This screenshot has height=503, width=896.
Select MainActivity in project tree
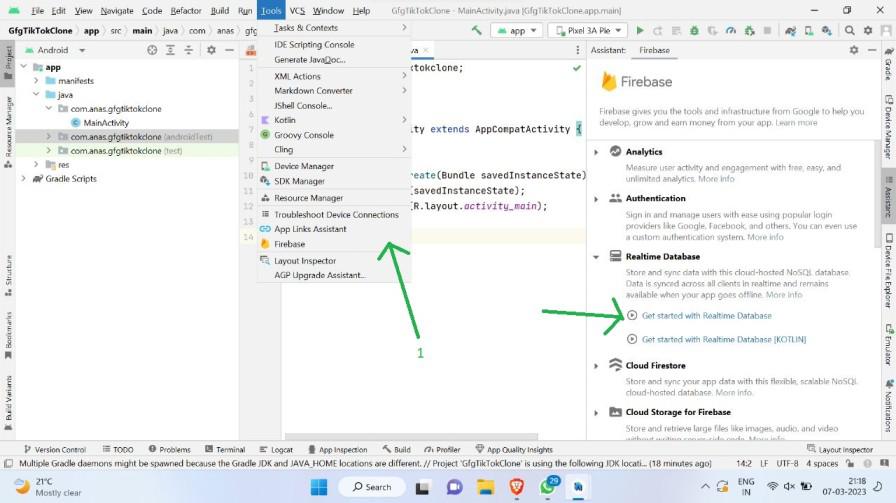click(106, 123)
